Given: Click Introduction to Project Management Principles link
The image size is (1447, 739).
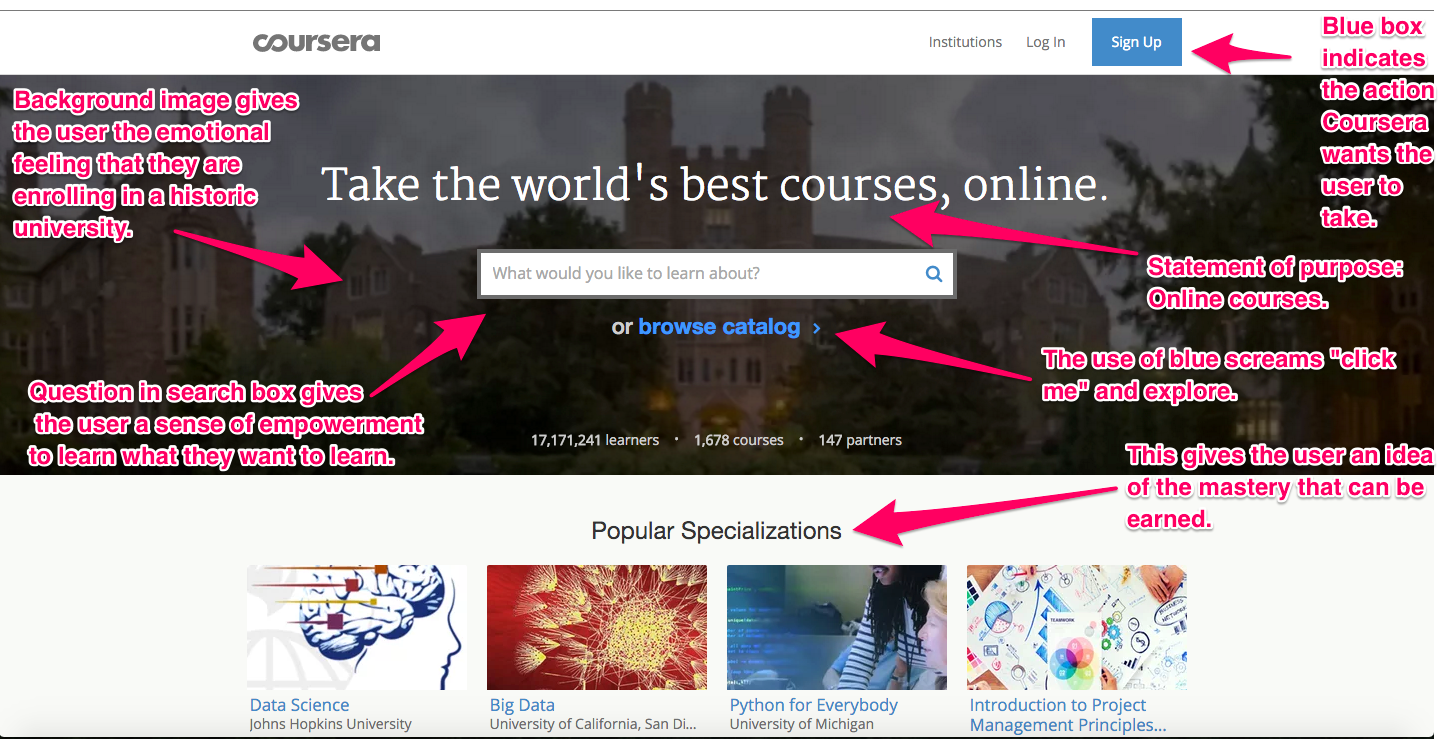Looking at the screenshot, I should (x=1068, y=715).
